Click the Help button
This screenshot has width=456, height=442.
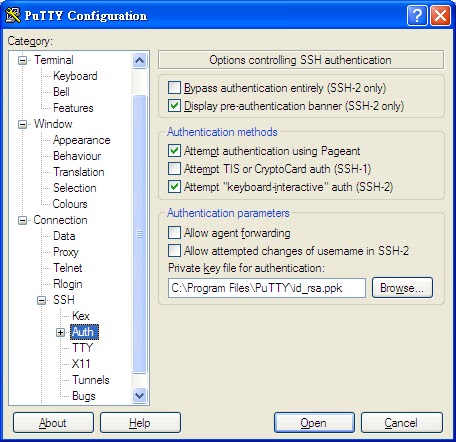pos(140,423)
